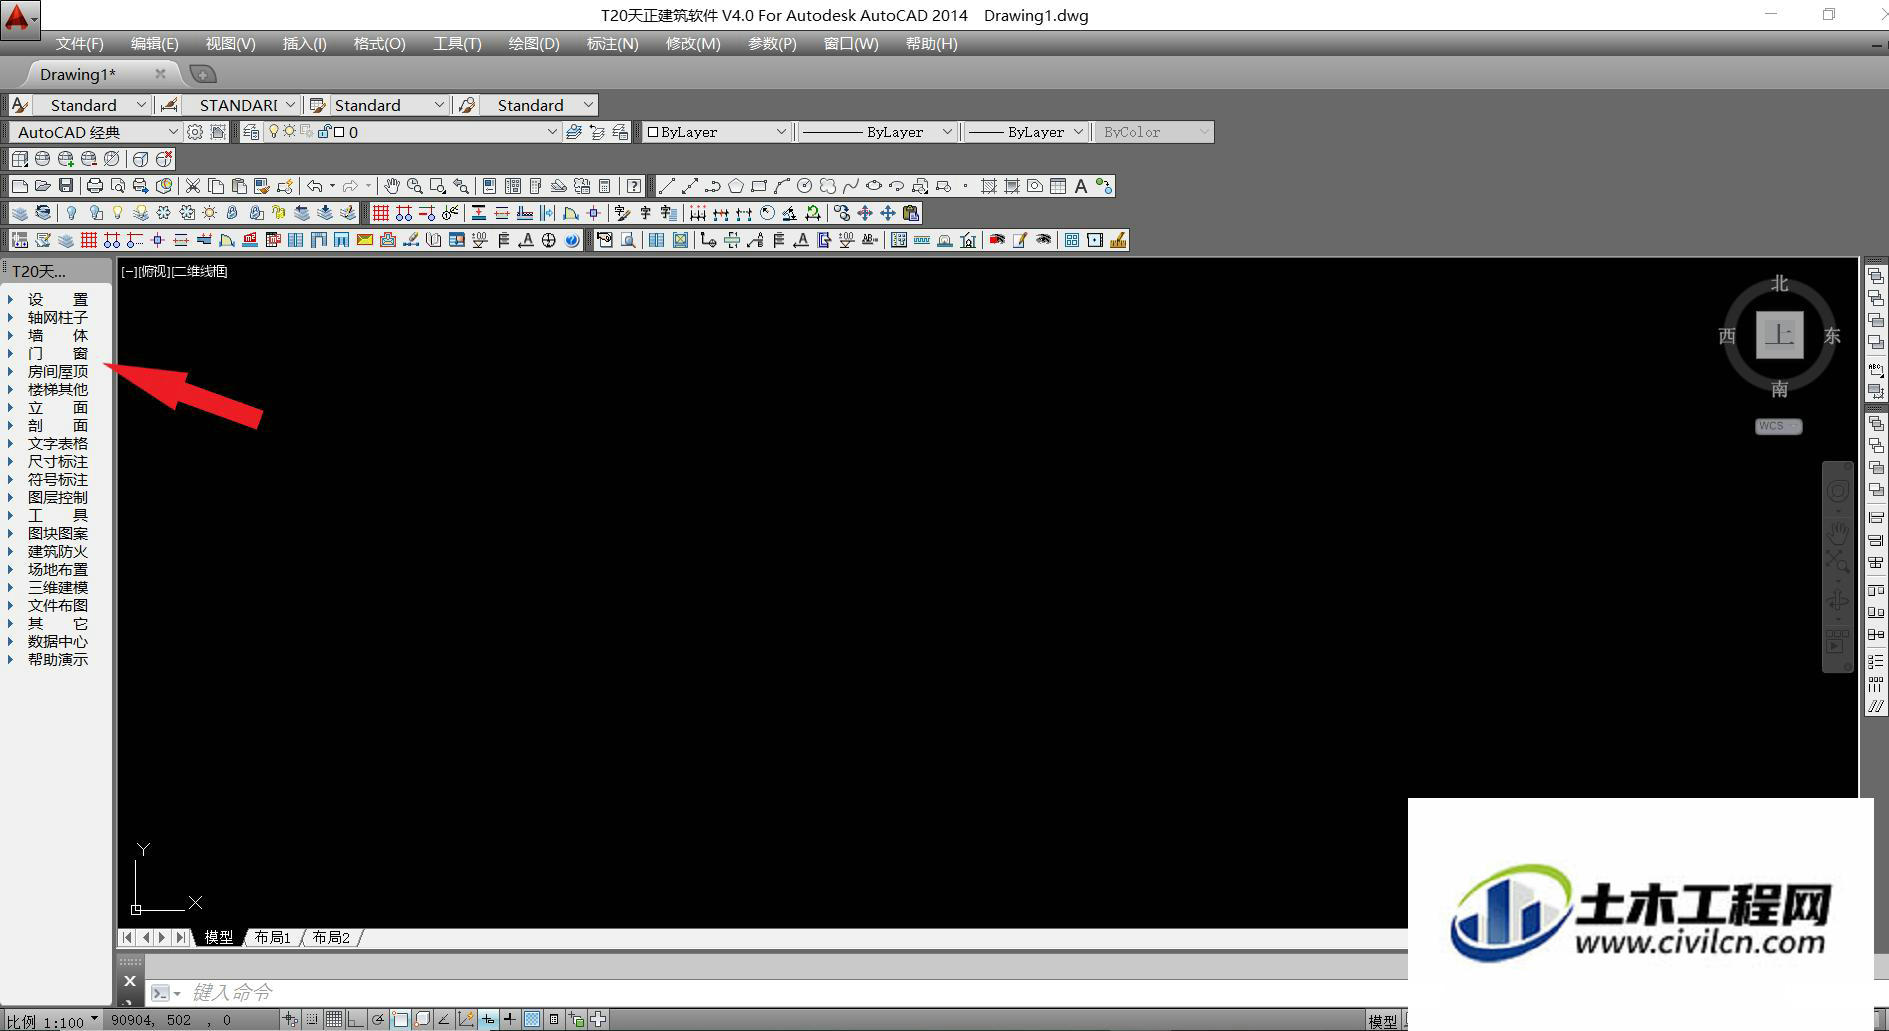
Task: Select the Rectangle drawing tool
Action: point(759,186)
